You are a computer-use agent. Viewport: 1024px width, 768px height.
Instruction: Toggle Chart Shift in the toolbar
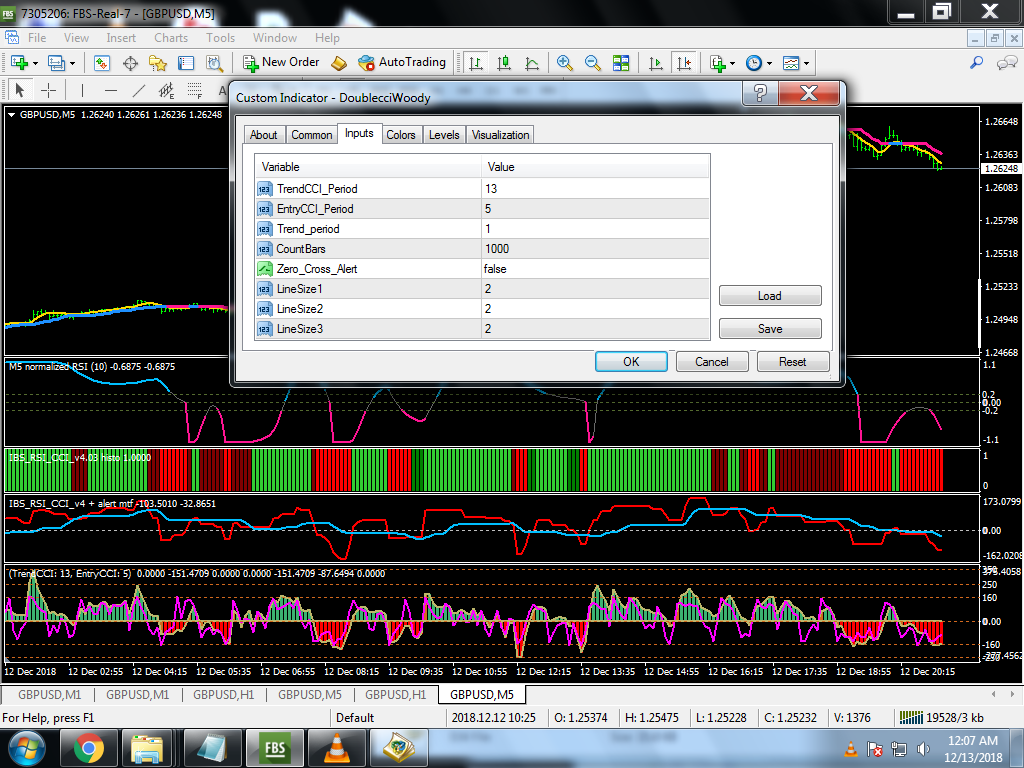[x=684, y=62]
